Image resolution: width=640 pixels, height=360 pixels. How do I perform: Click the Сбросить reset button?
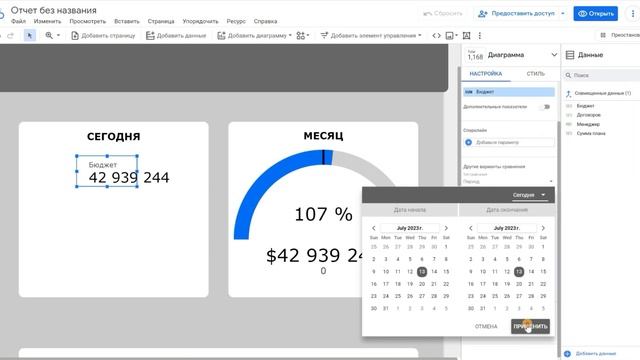(443, 13)
